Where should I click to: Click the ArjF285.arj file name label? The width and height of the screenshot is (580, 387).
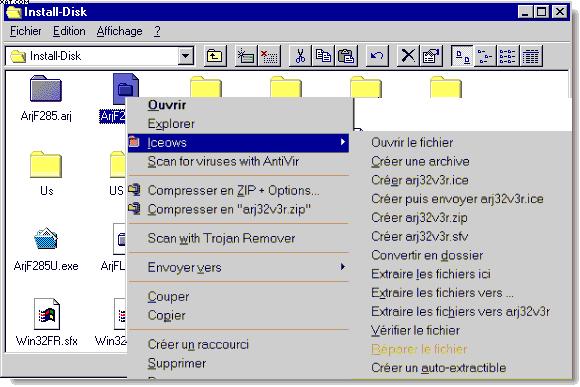[46, 116]
